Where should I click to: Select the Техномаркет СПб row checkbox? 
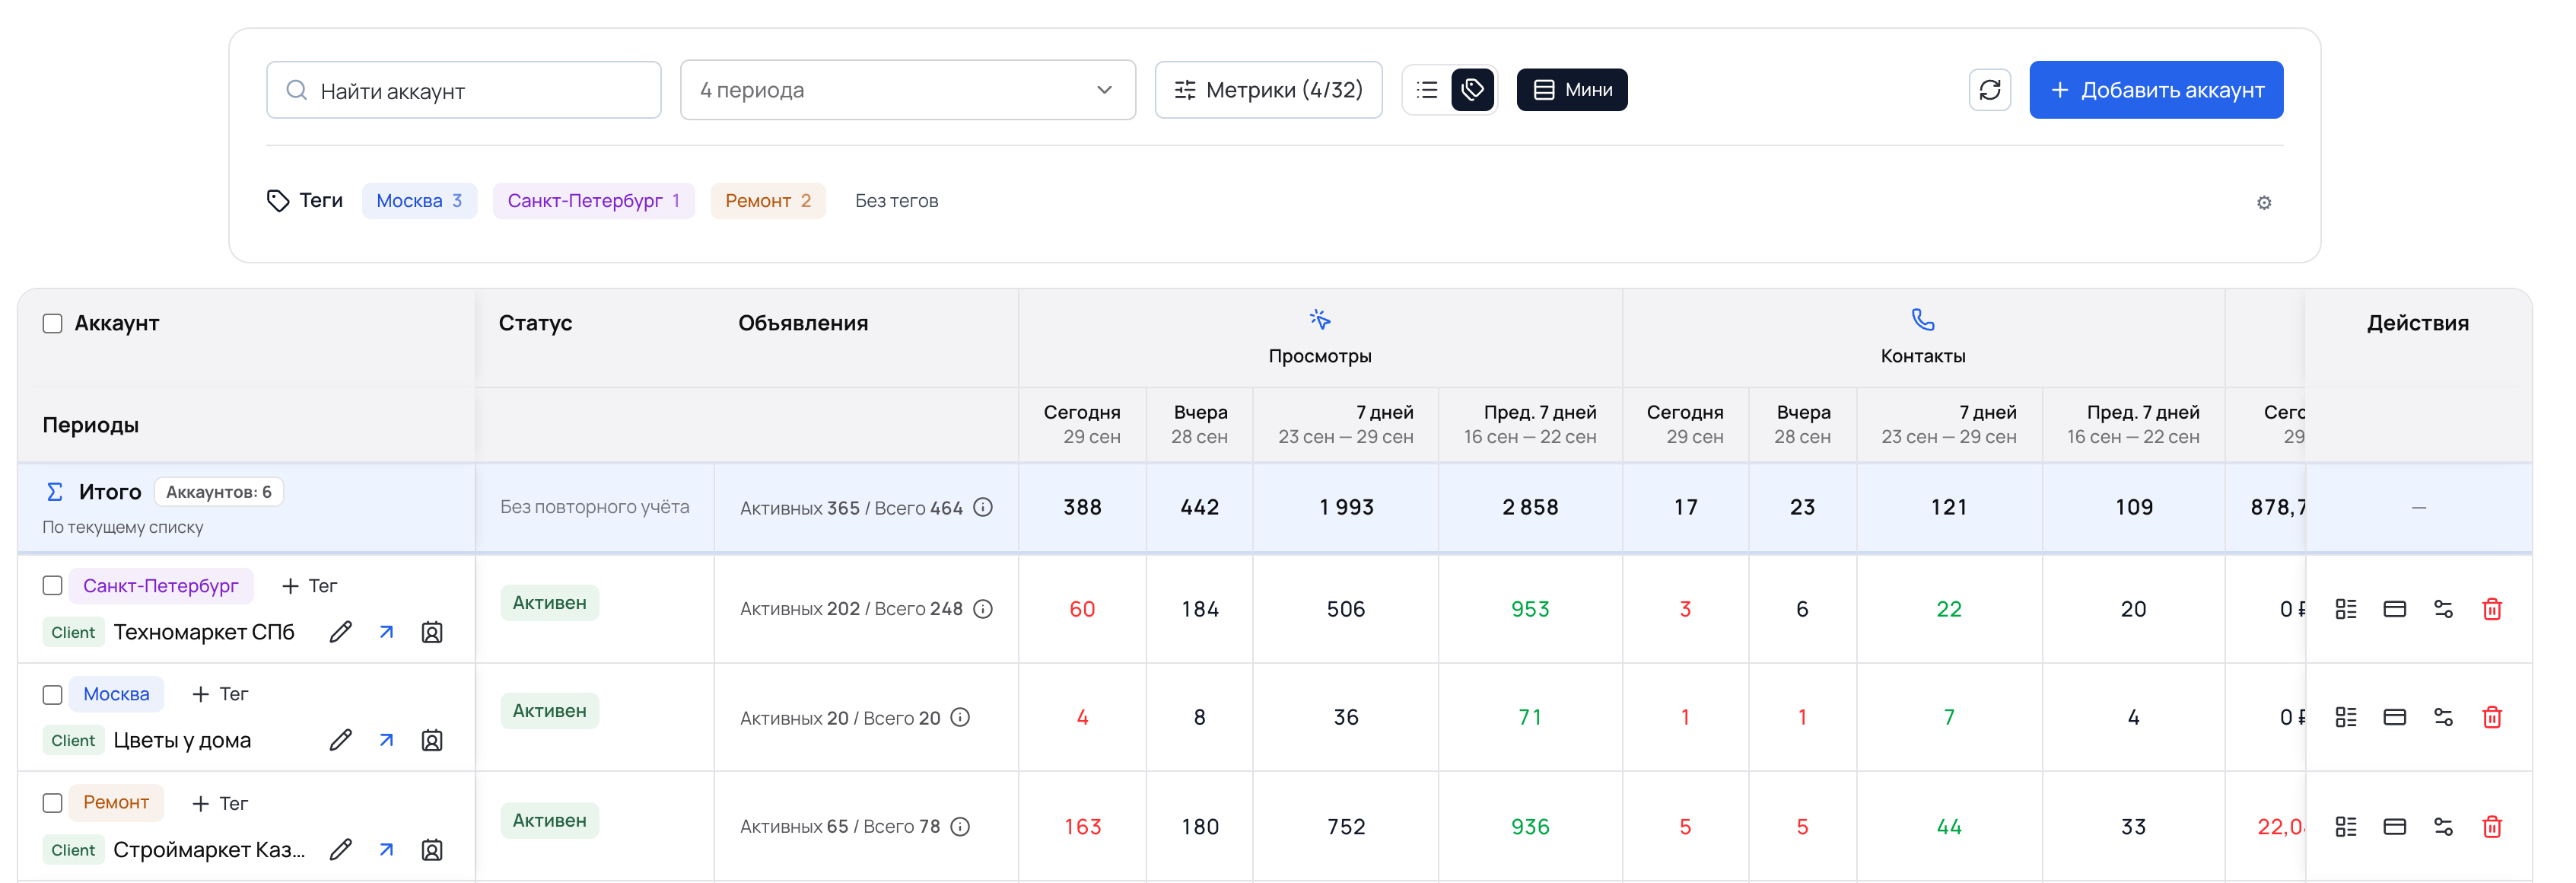pos(53,585)
